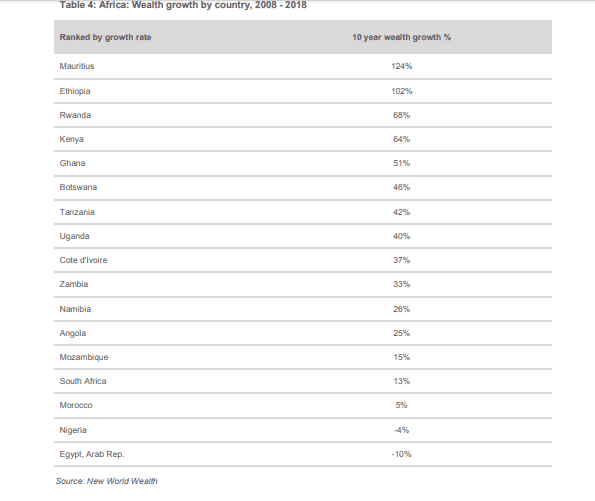Select the 'Ranked by growth rate' header
Screen dimensions: 595x501
click(105, 37)
